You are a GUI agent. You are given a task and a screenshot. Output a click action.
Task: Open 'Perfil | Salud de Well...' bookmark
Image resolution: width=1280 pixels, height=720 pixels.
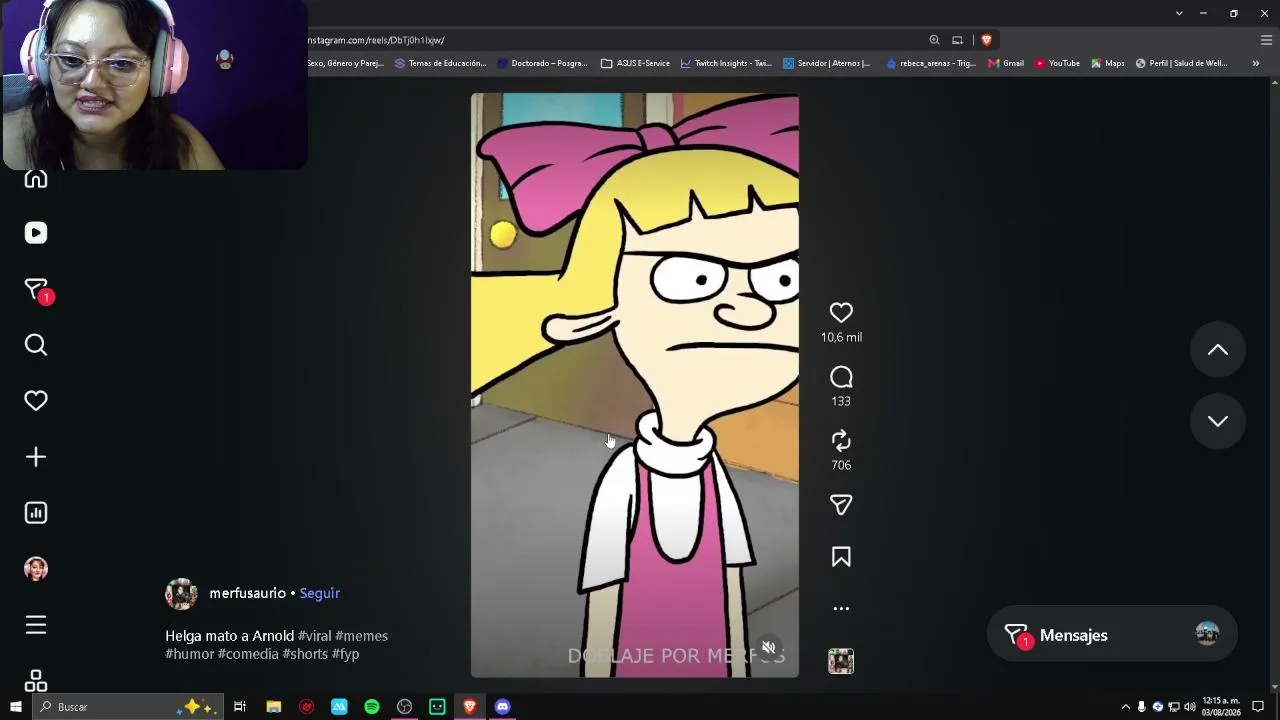point(1181,63)
